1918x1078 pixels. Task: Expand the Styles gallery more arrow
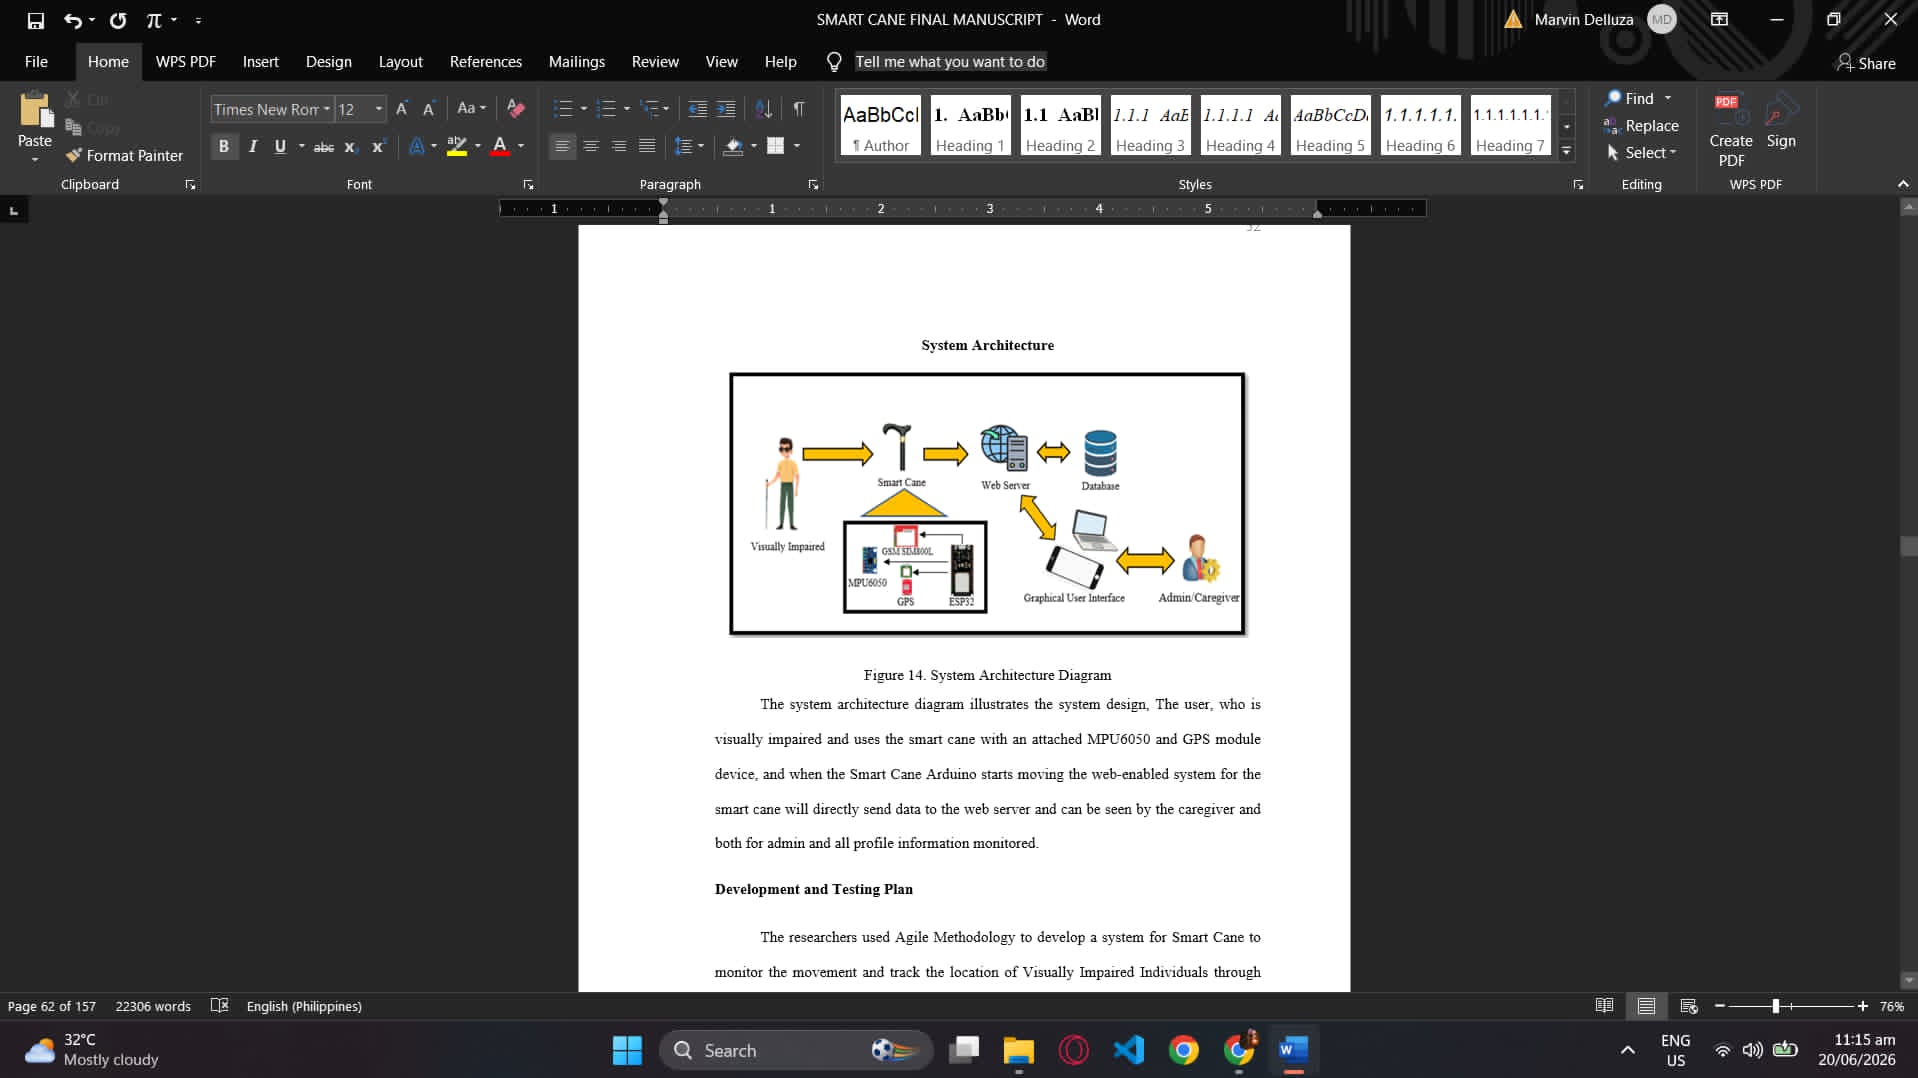[1567, 152]
